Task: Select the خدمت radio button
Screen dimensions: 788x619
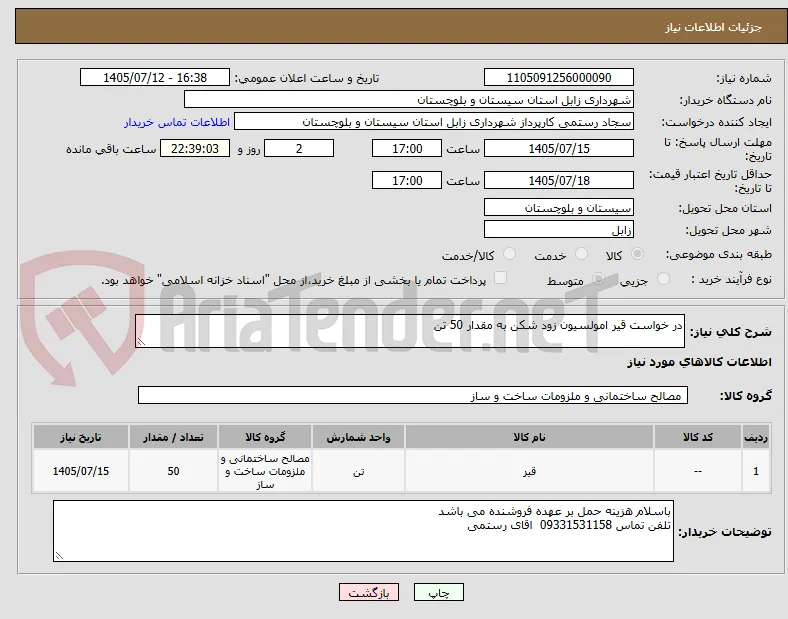Action: coord(581,254)
